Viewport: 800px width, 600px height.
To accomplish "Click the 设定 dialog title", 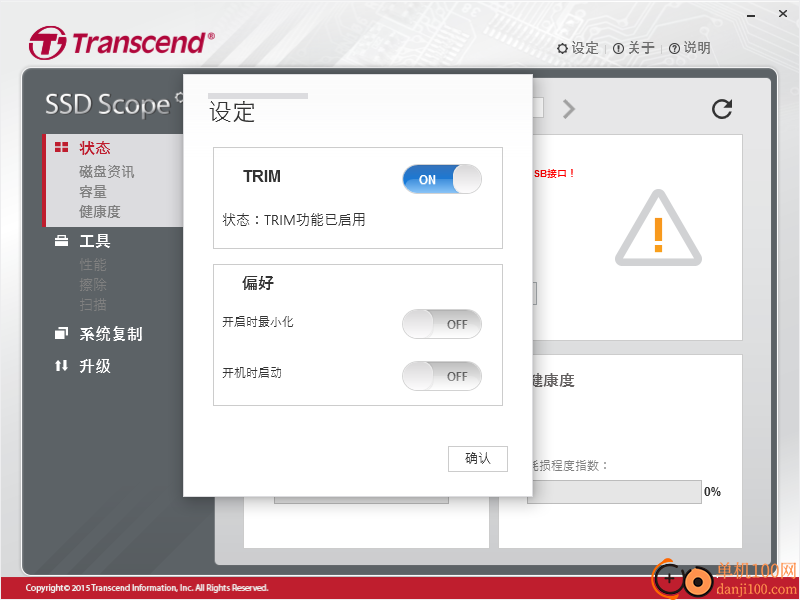I will 232,112.
